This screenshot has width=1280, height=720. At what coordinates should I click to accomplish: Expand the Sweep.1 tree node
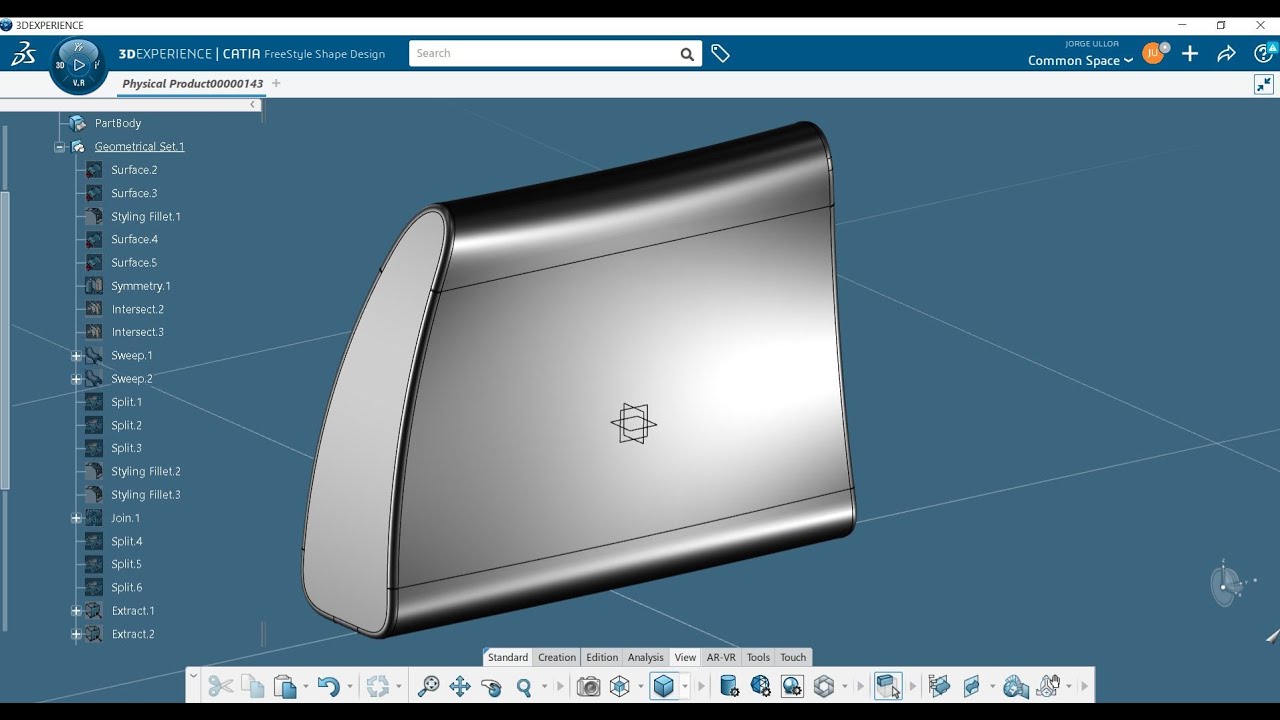[76, 356]
